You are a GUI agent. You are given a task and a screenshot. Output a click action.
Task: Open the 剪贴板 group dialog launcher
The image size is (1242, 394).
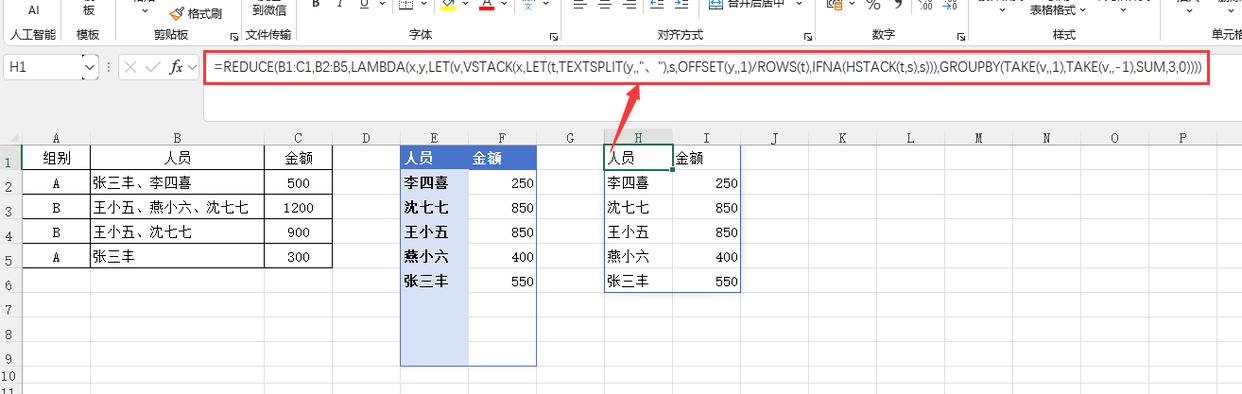click(234, 36)
